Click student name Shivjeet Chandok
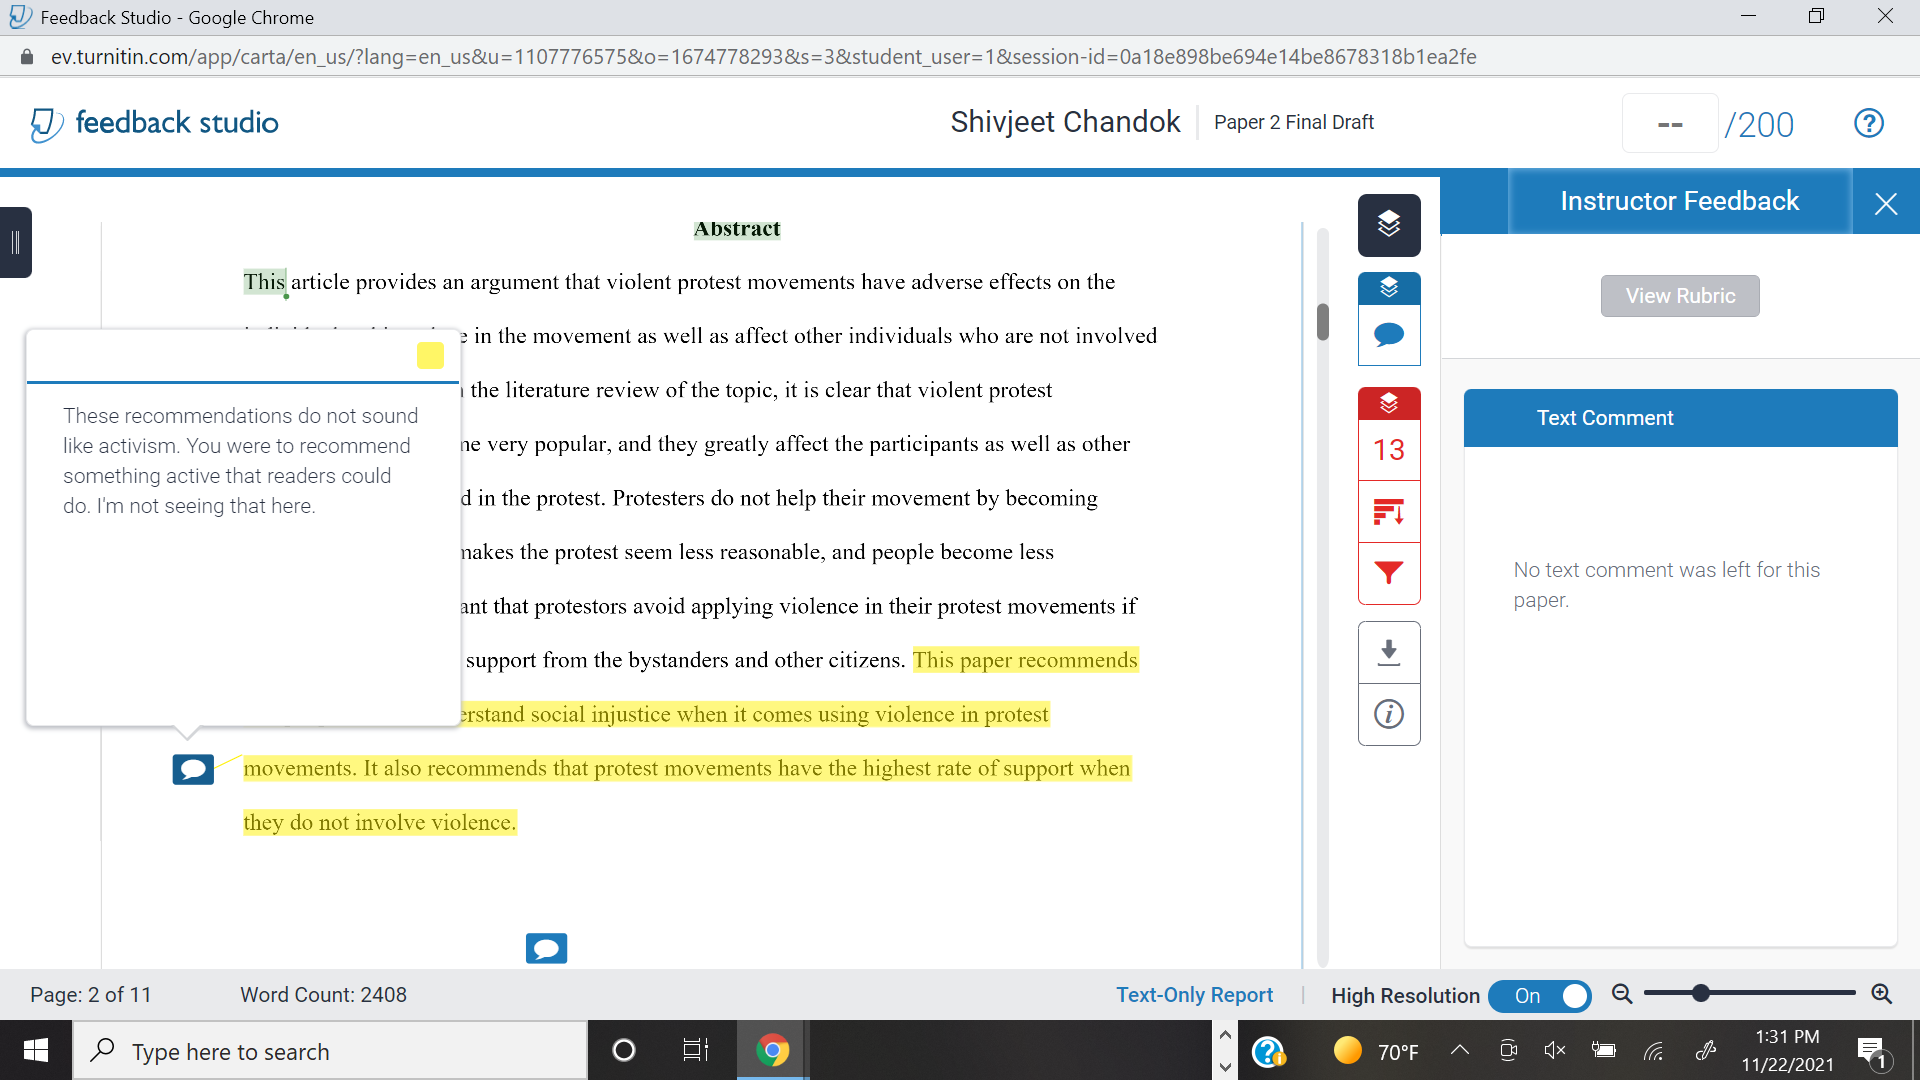This screenshot has width=1920, height=1080. point(1065,122)
